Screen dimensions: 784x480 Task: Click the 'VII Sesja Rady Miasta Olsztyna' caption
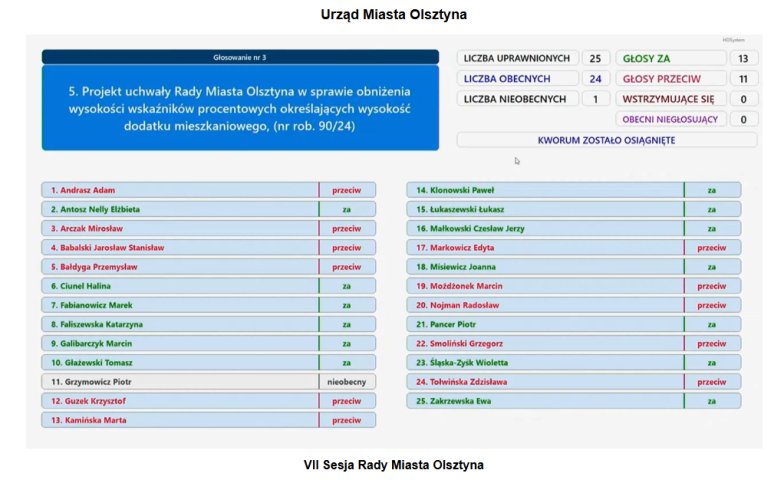394,465
